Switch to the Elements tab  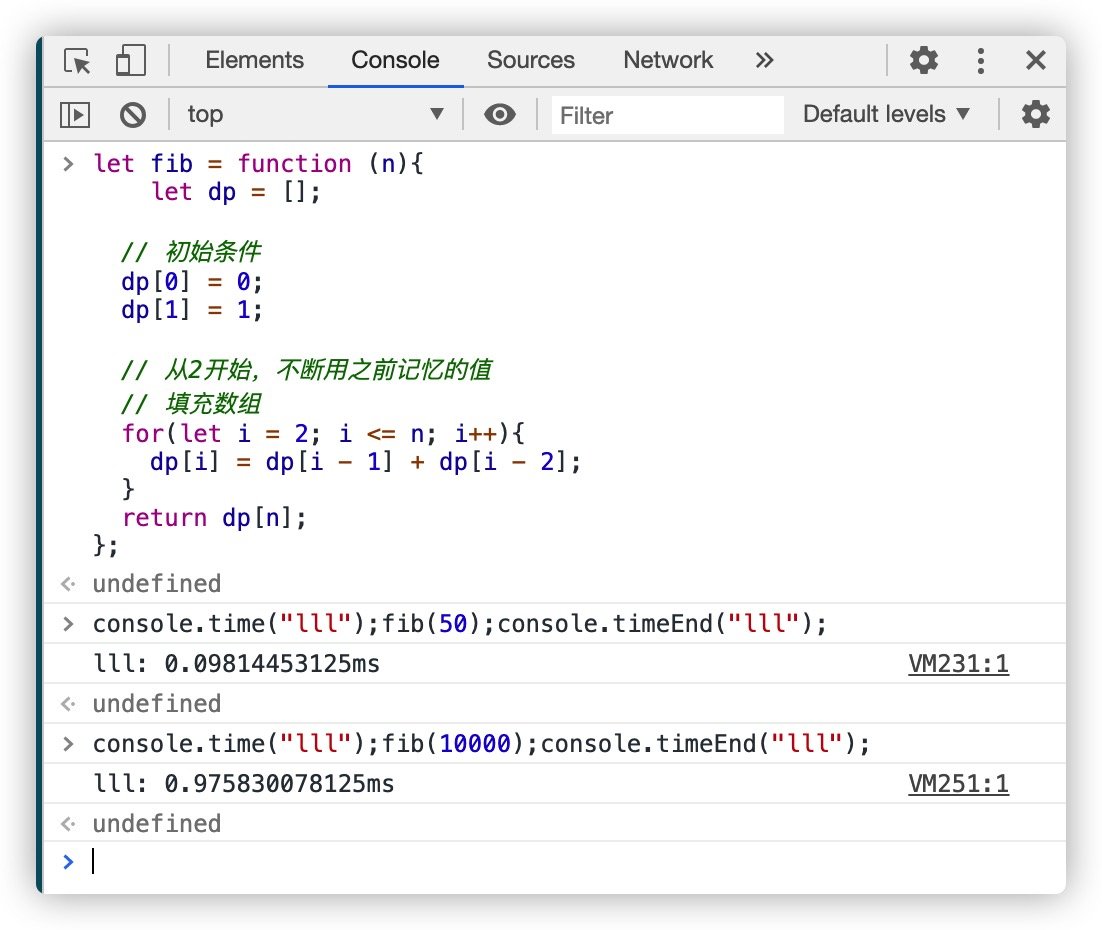point(254,60)
